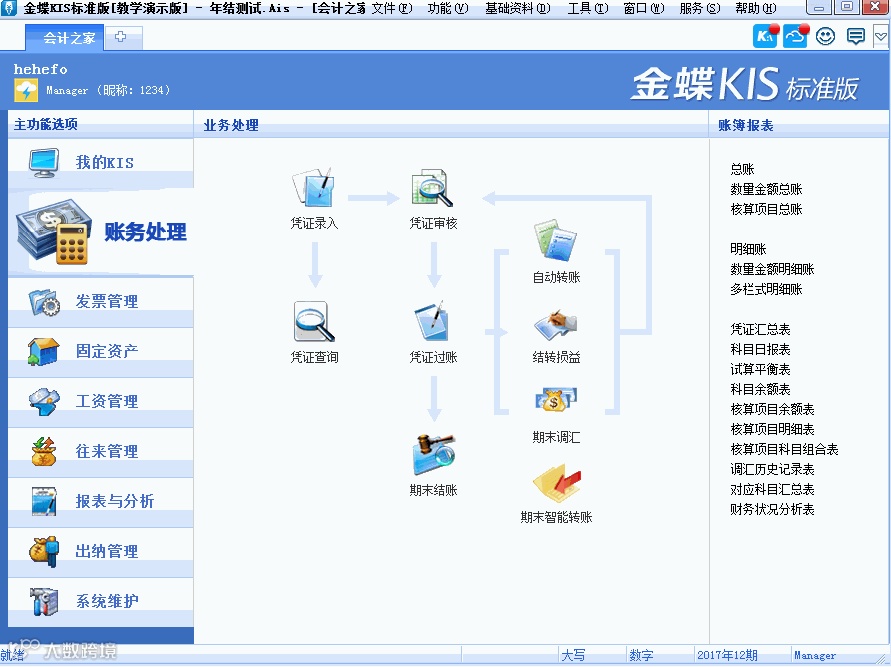The height and width of the screenshot is (667, 891).
Task: Open the 明细账 detail ledger
Action: (x=748, y=249)
